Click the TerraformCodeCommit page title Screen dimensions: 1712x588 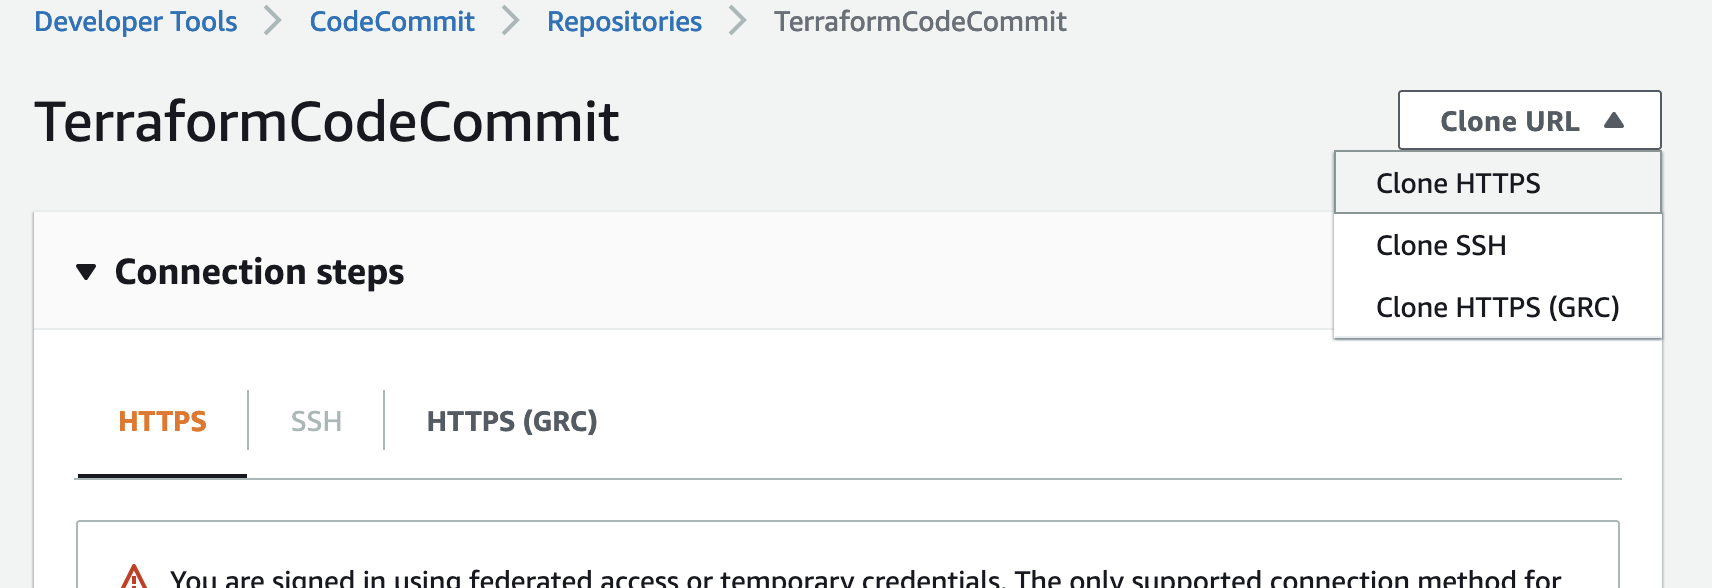coord(327,122)
